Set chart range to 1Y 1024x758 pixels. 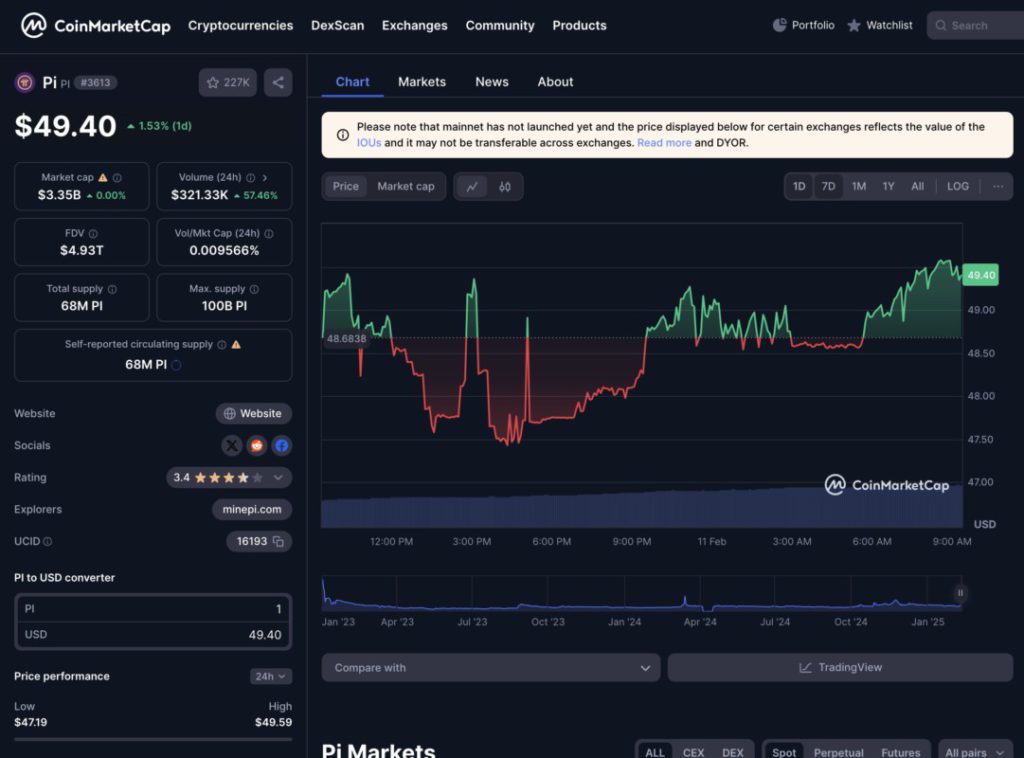click(x=888, y=186)
